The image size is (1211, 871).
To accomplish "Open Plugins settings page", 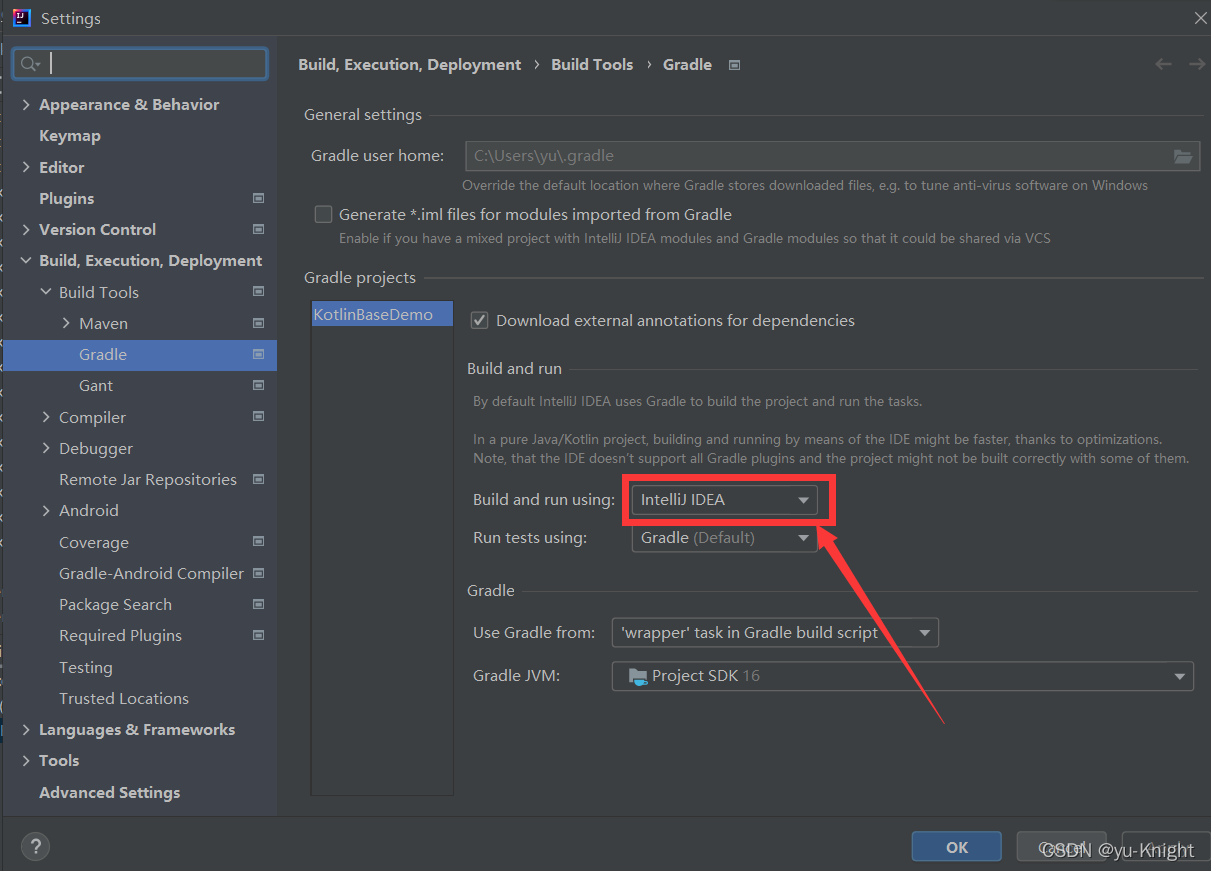I will (x=67, y=198).
